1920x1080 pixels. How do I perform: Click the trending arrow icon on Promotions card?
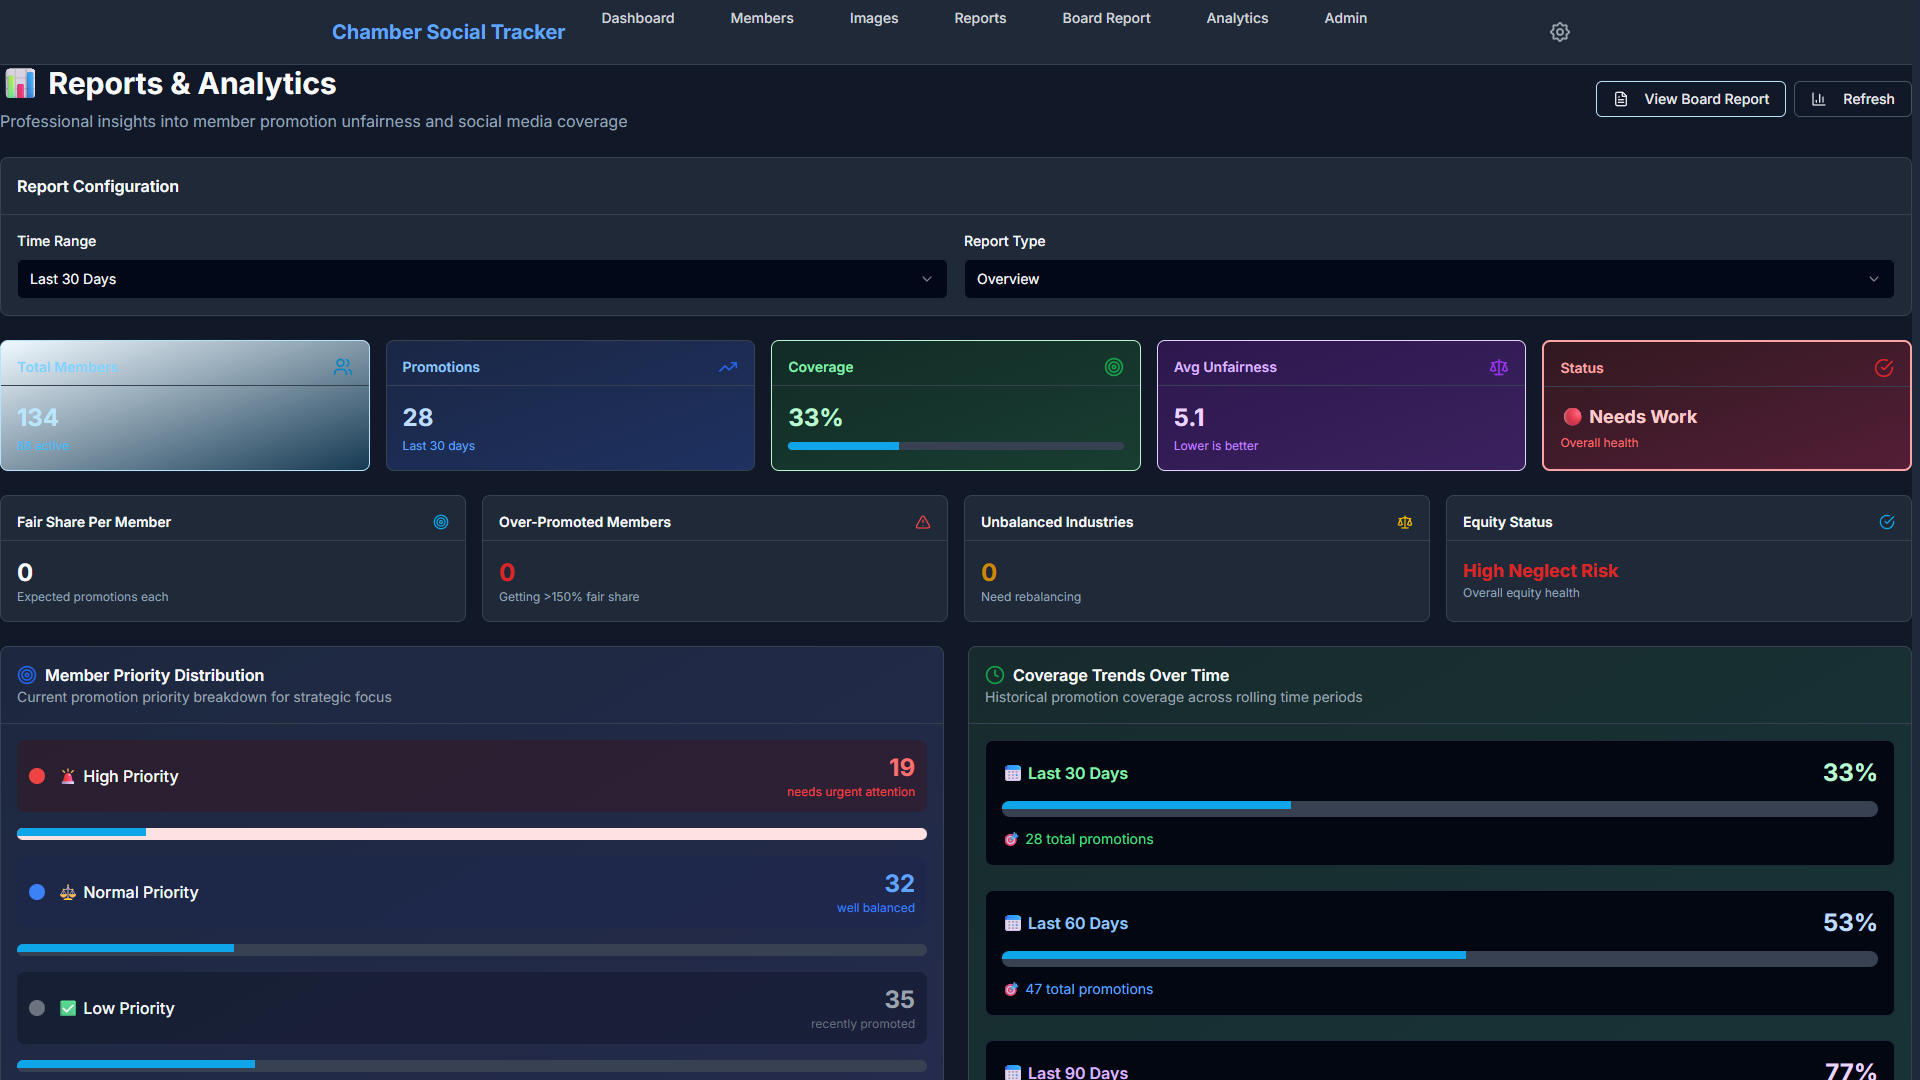click(728, 367)
